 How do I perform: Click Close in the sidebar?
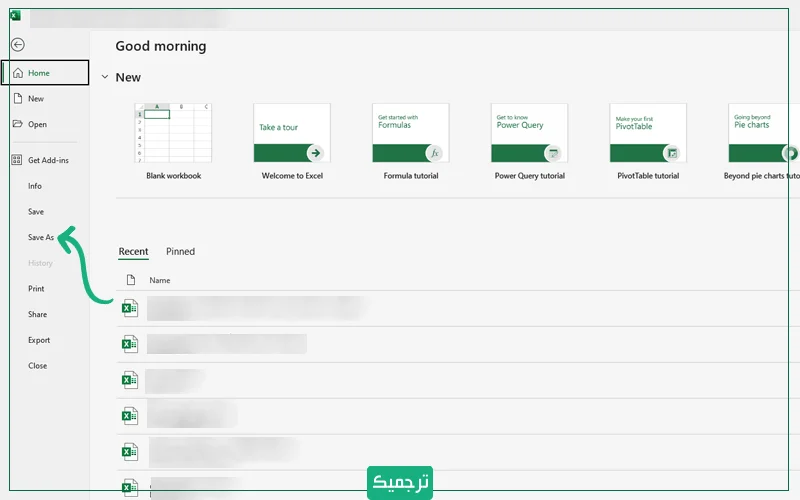pyautogui.click(x=37, y=365)
